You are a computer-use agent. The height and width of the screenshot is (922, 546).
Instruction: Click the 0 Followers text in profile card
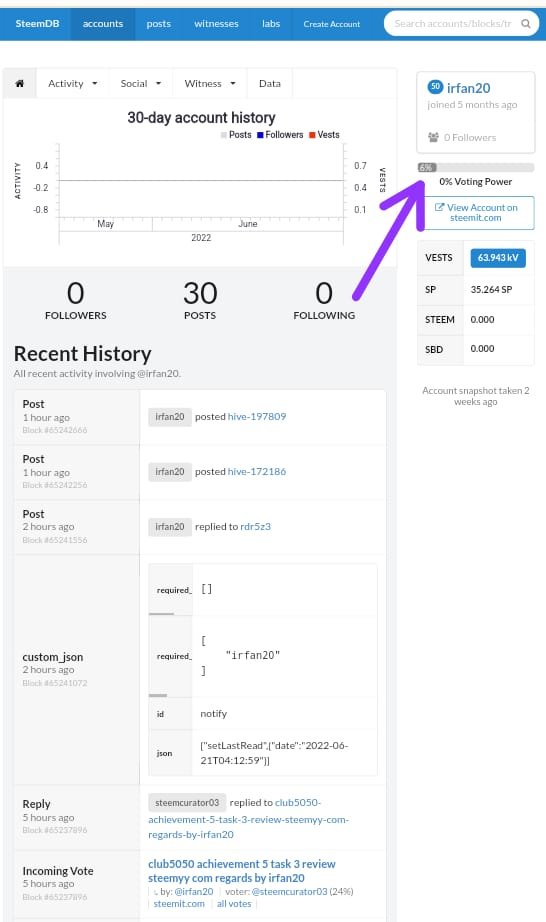(470, 138)
